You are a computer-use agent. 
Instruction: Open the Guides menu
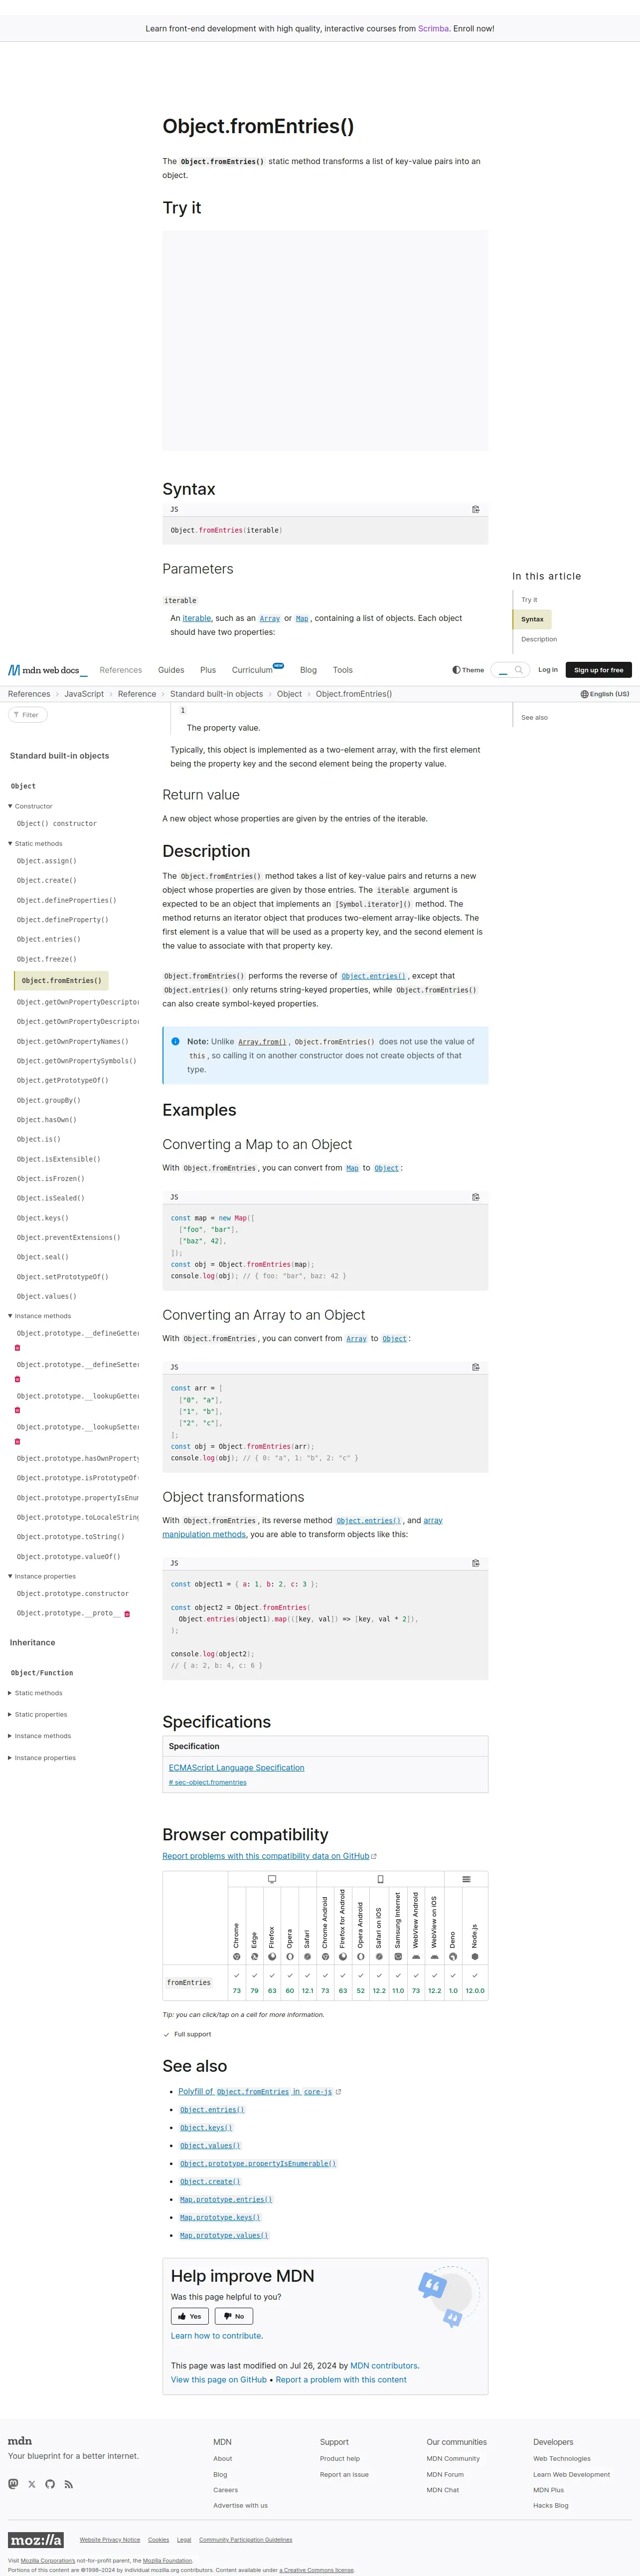pos(171,670)
